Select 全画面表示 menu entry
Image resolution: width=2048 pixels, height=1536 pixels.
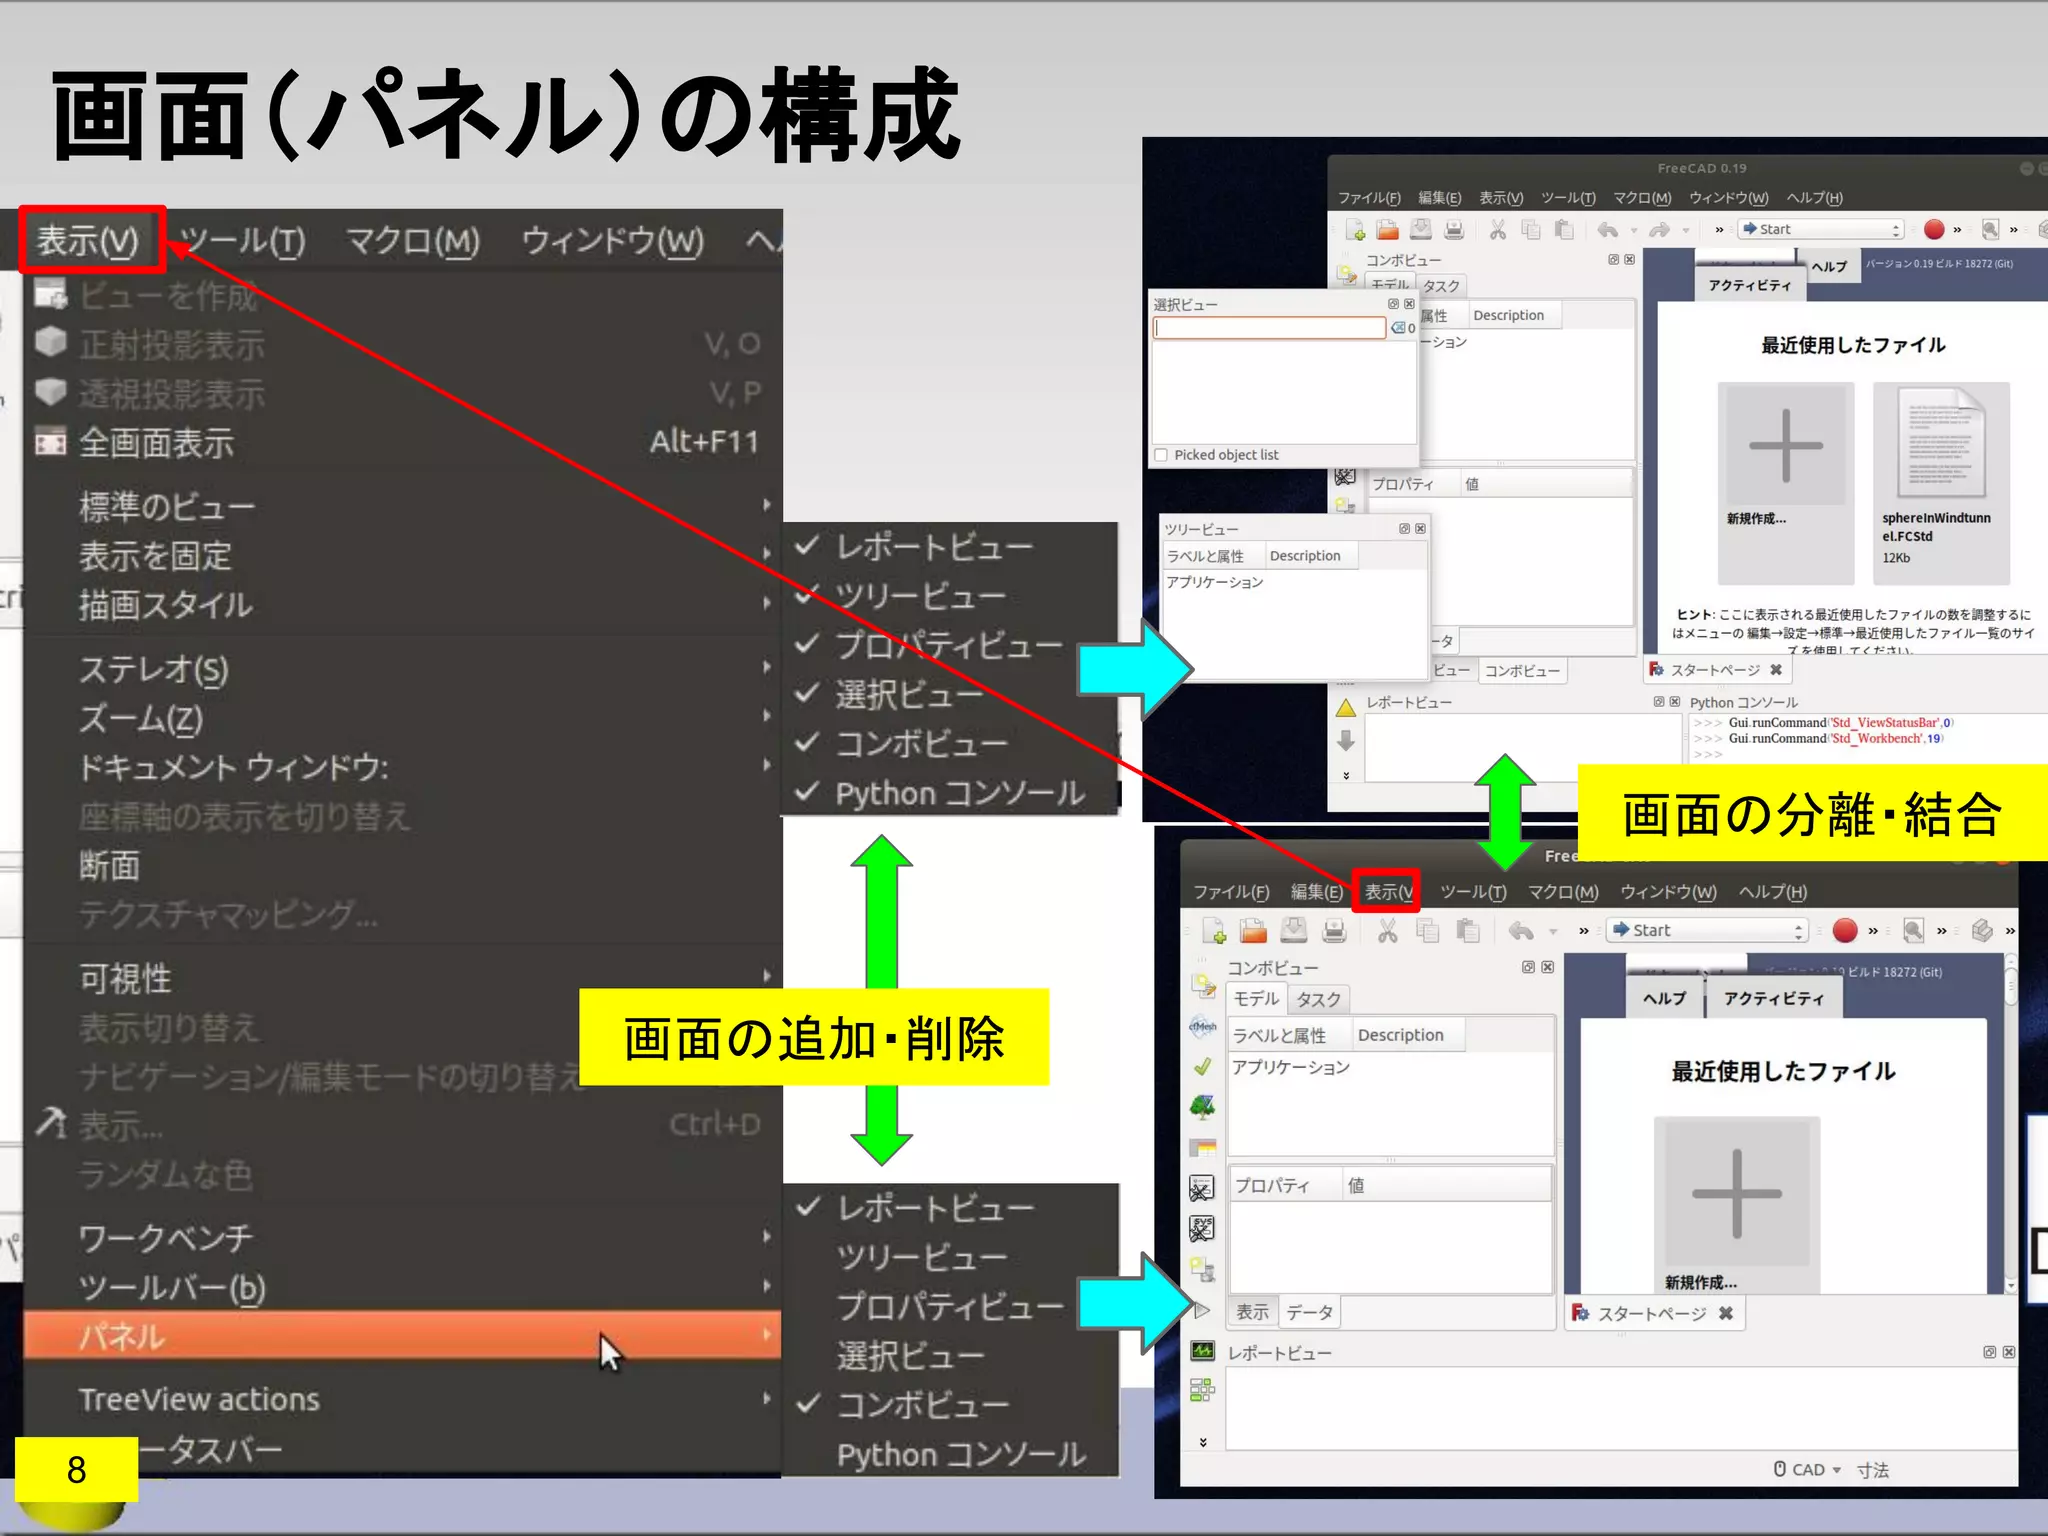[156, 442]
